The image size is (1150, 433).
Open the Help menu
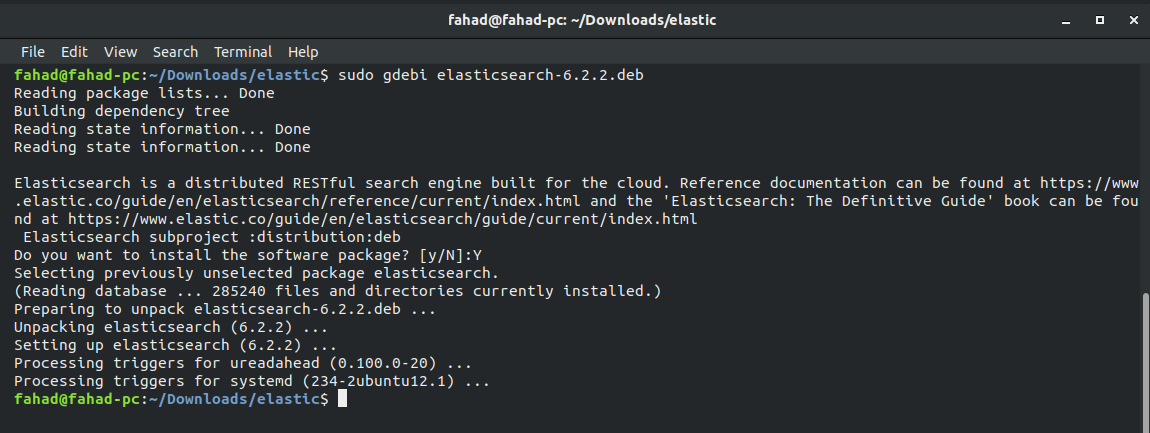[303, 52]
